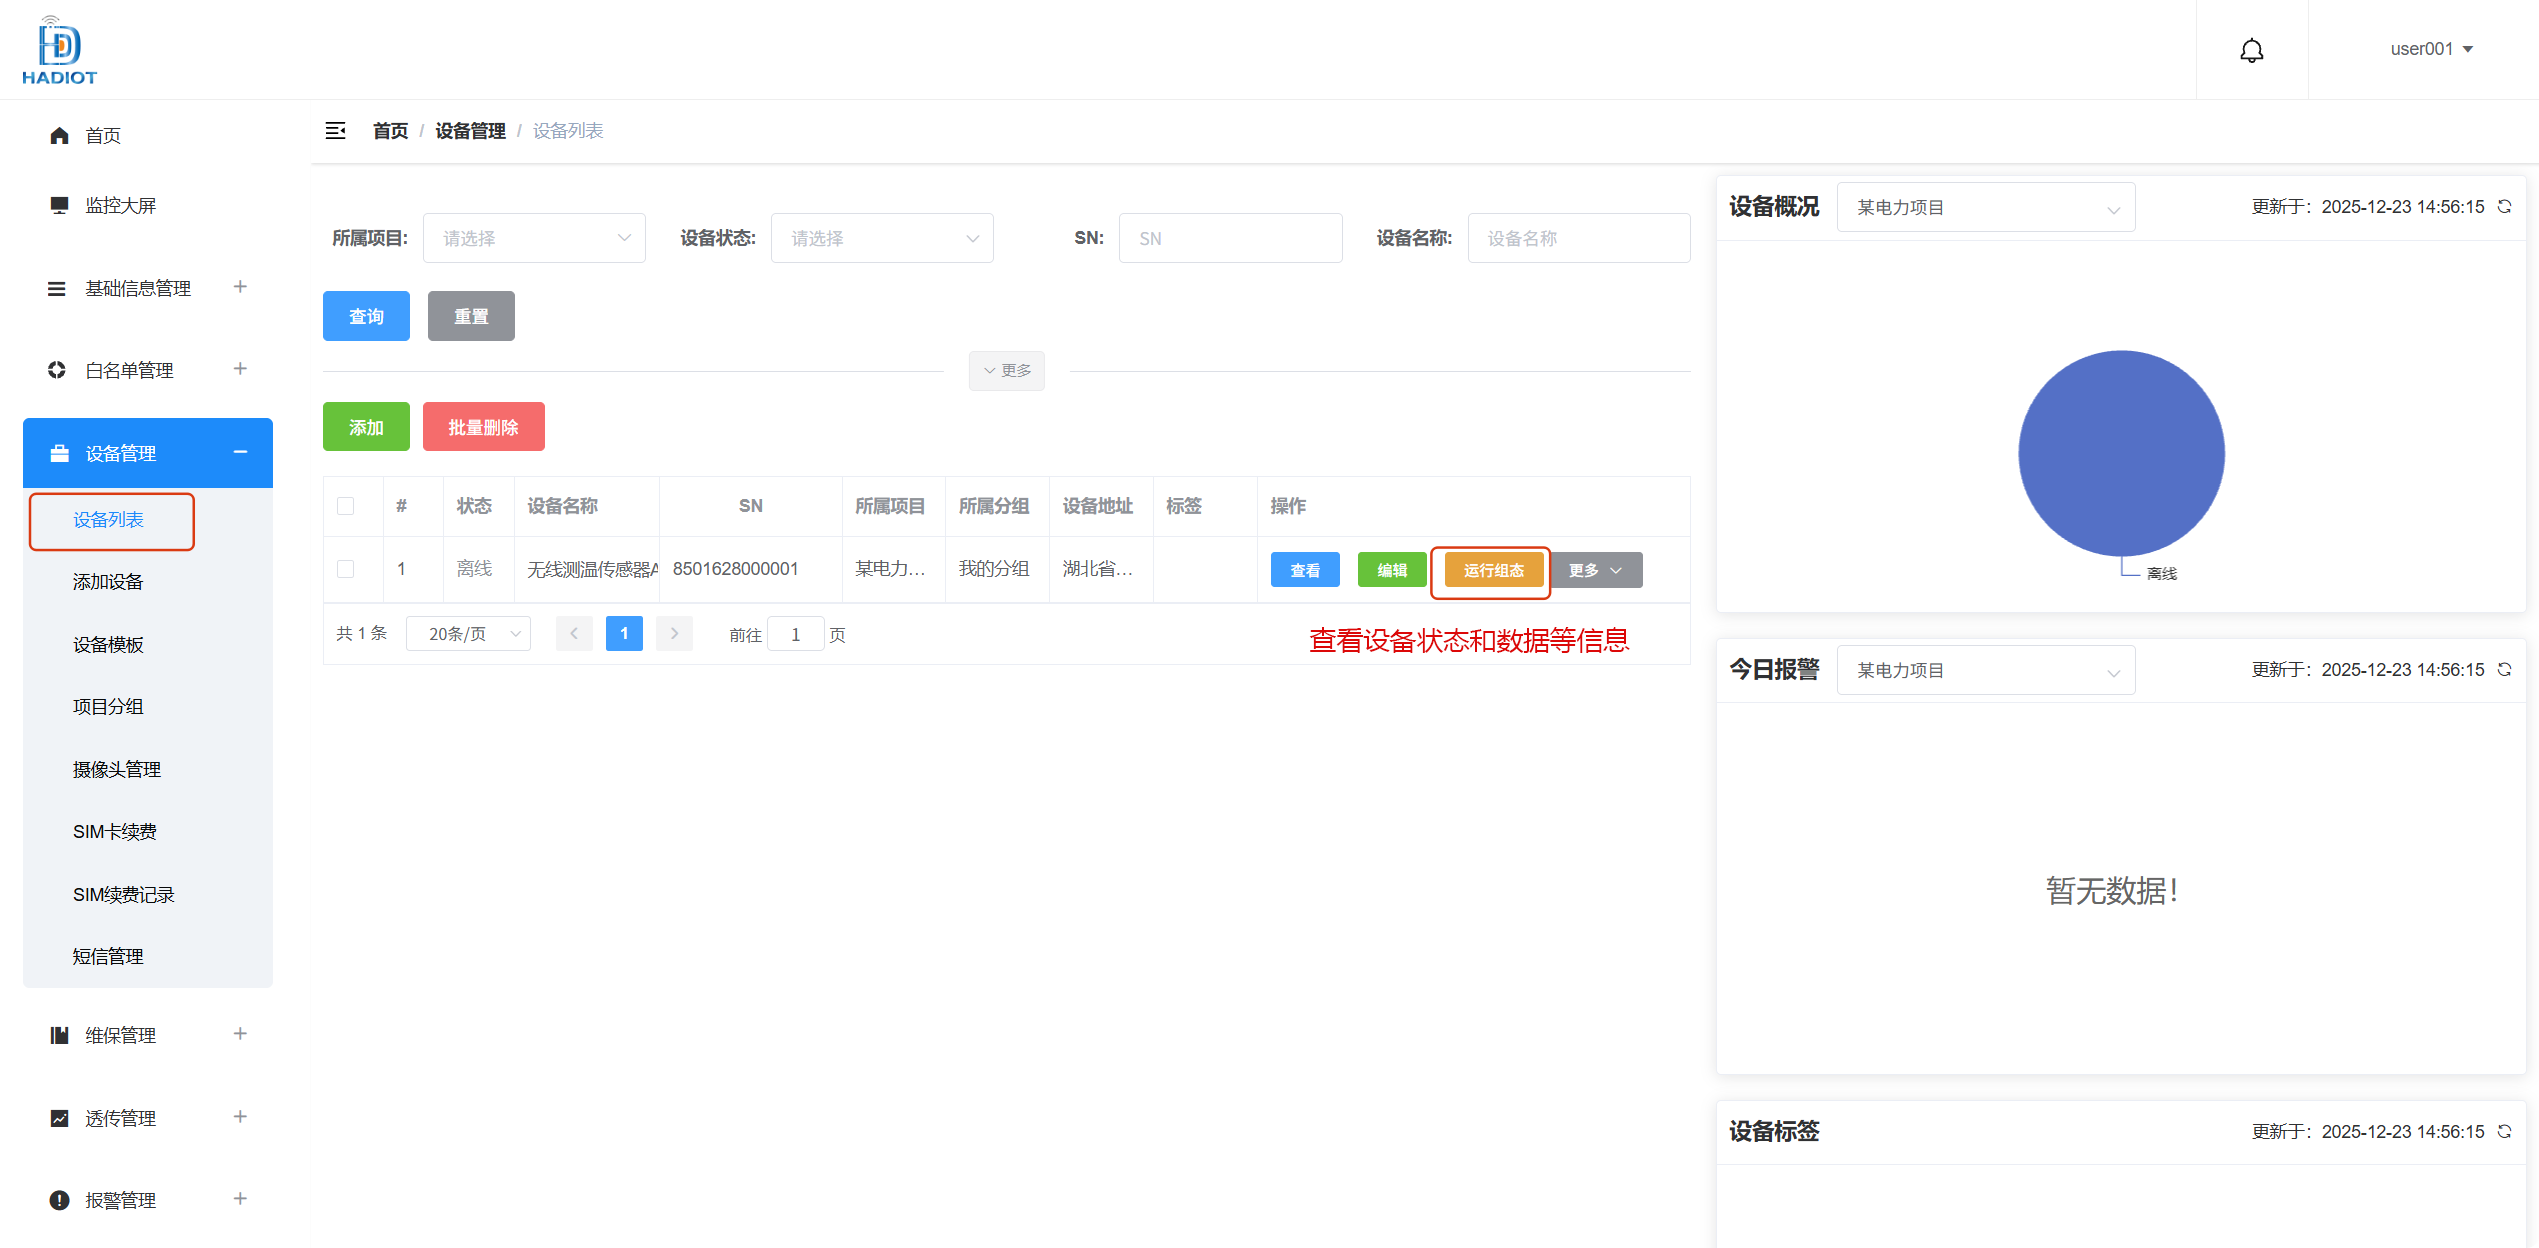Refresh the 今日报警 panel
Screen dimensions: 2539x1248
point(2504,669)
